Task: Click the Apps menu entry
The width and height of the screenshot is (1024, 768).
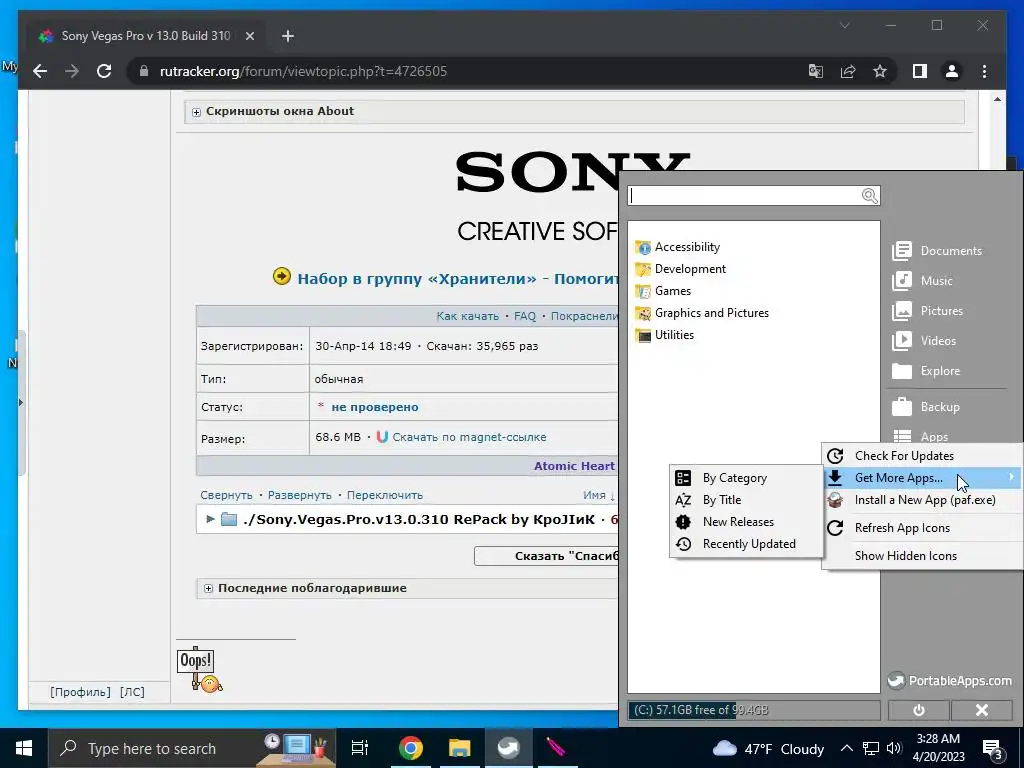Action: 920,436
